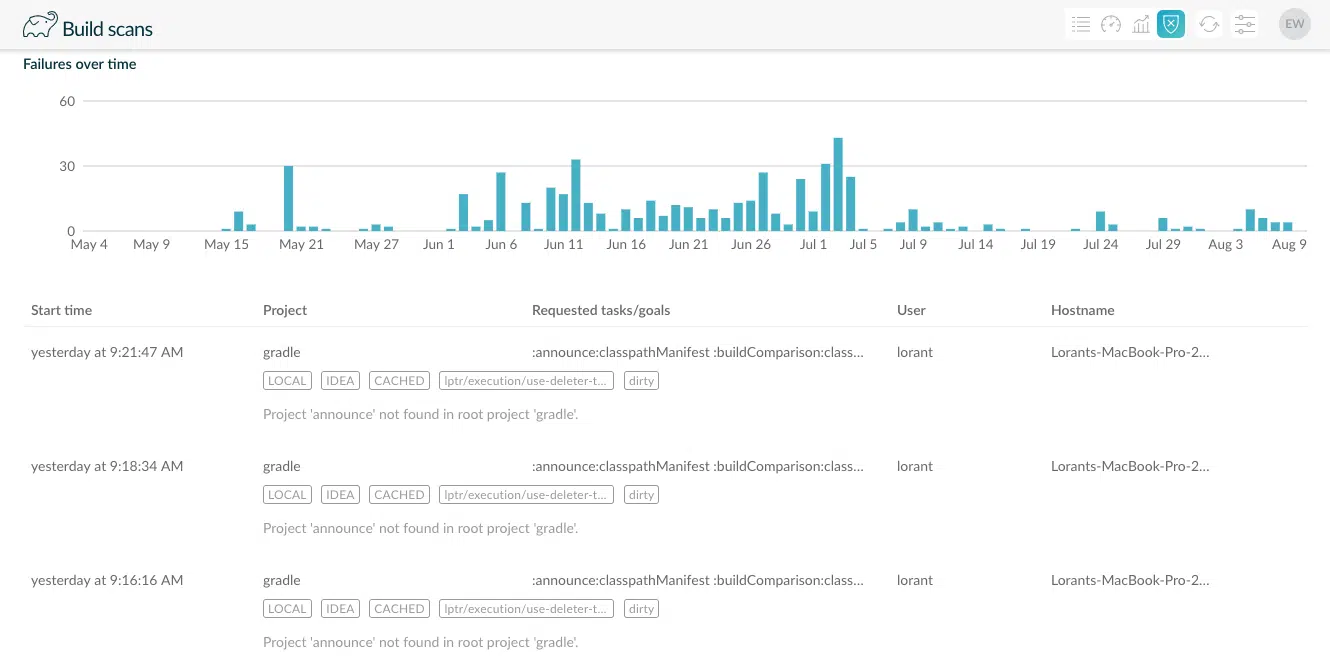1330x663 pixels.
Task: Open the trends bar chart icon
Action: 1141,25
